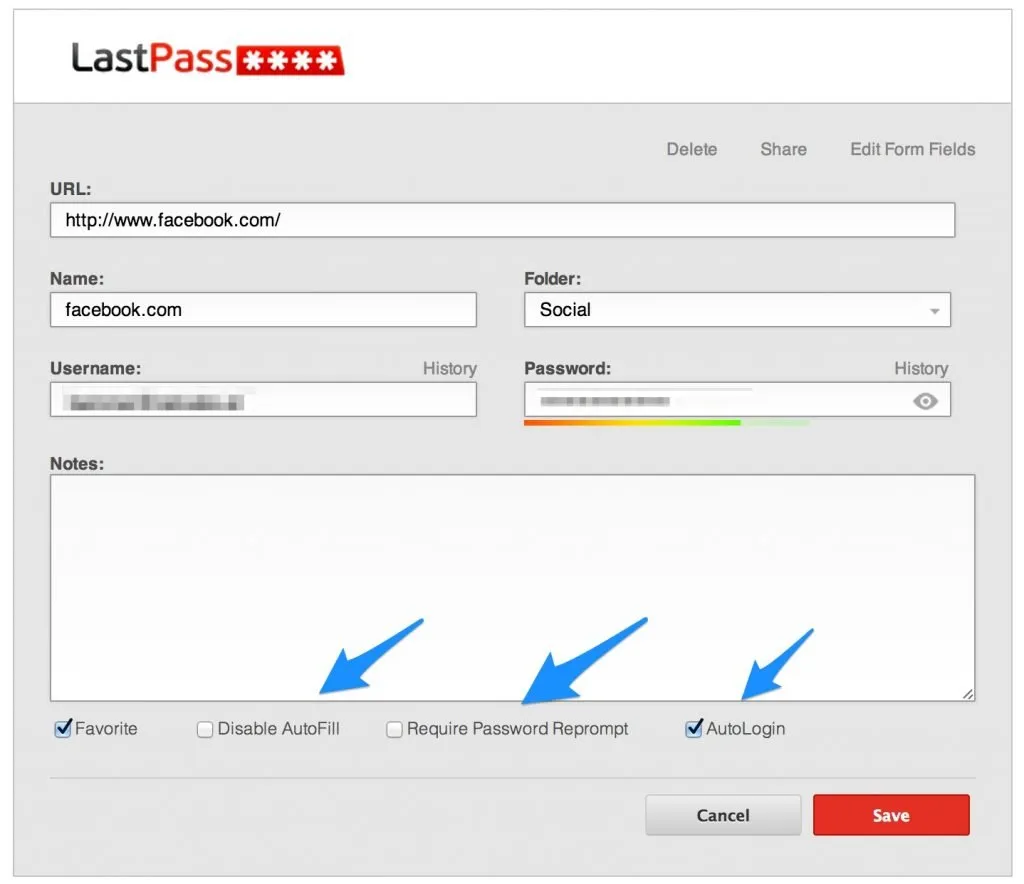Click into the Notes text area

coord(513,588)
